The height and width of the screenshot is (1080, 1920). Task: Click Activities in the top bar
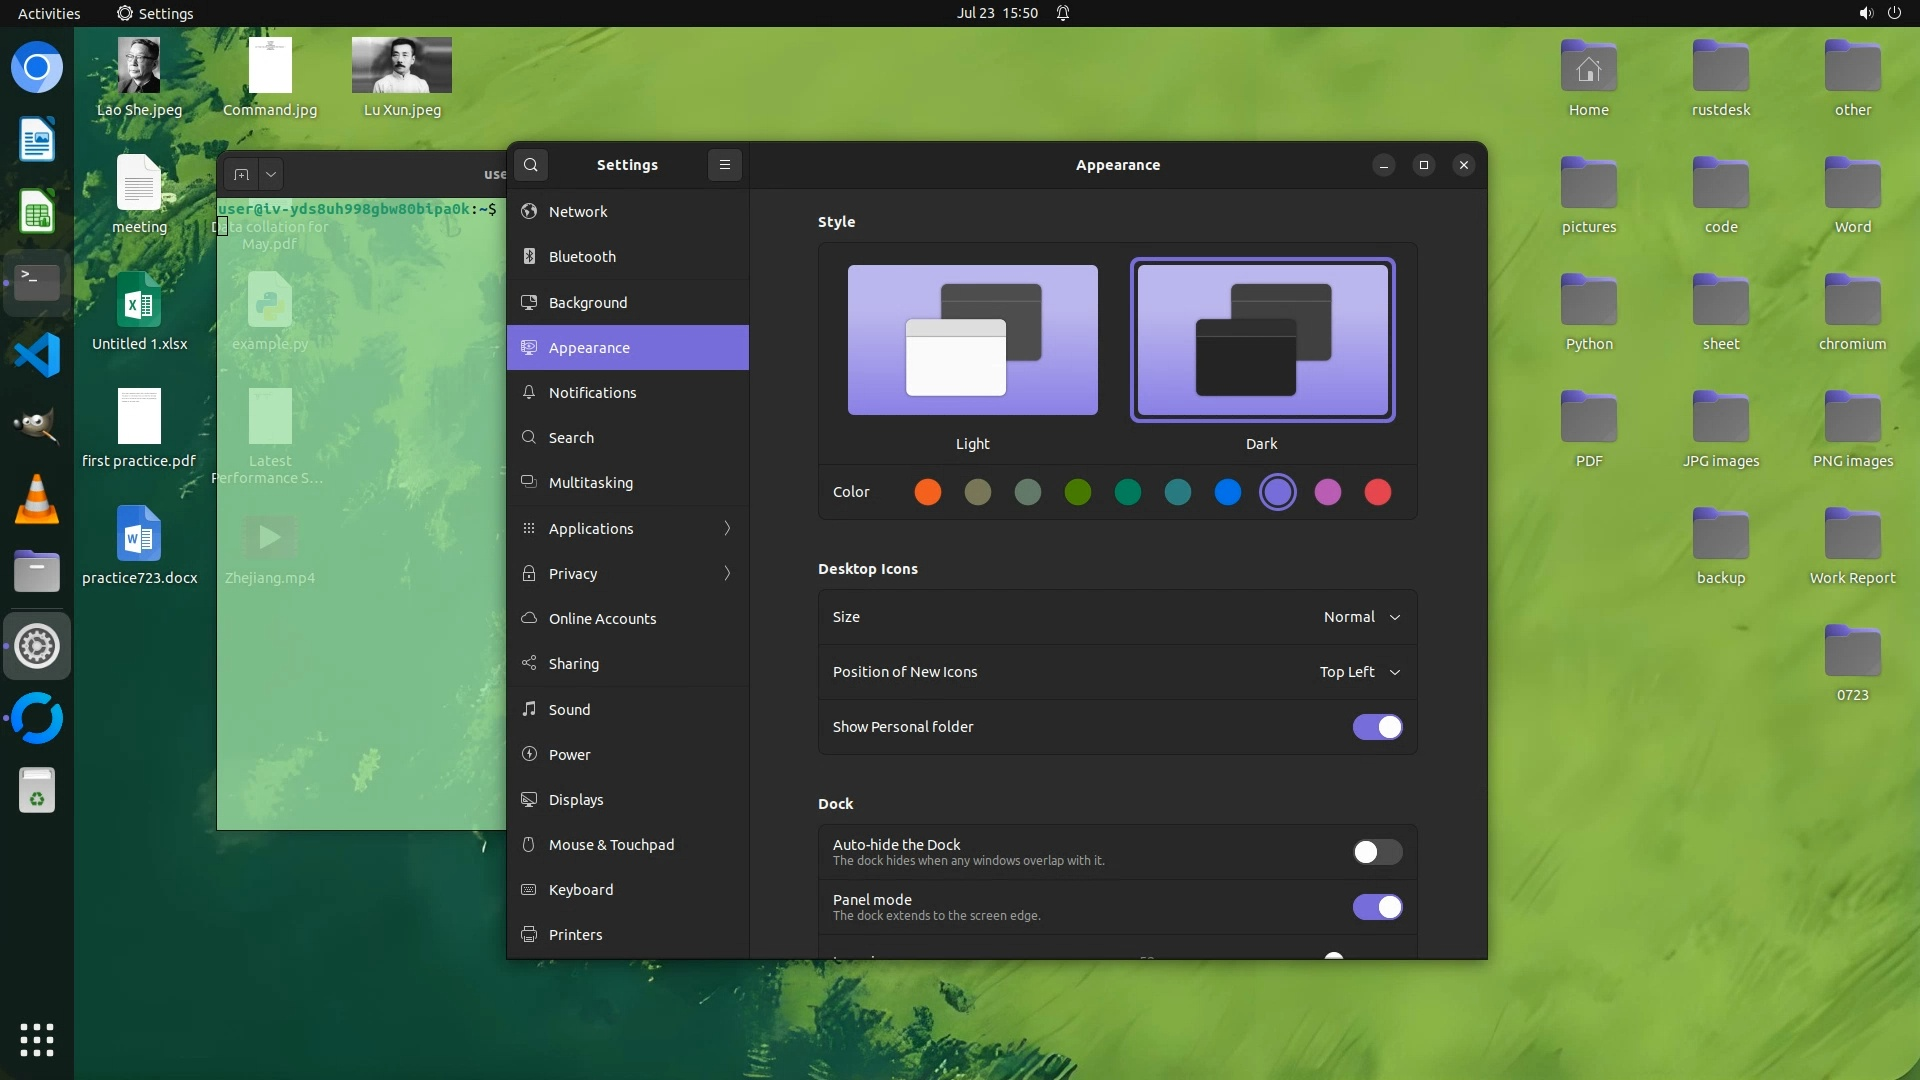tap(49, 13)
